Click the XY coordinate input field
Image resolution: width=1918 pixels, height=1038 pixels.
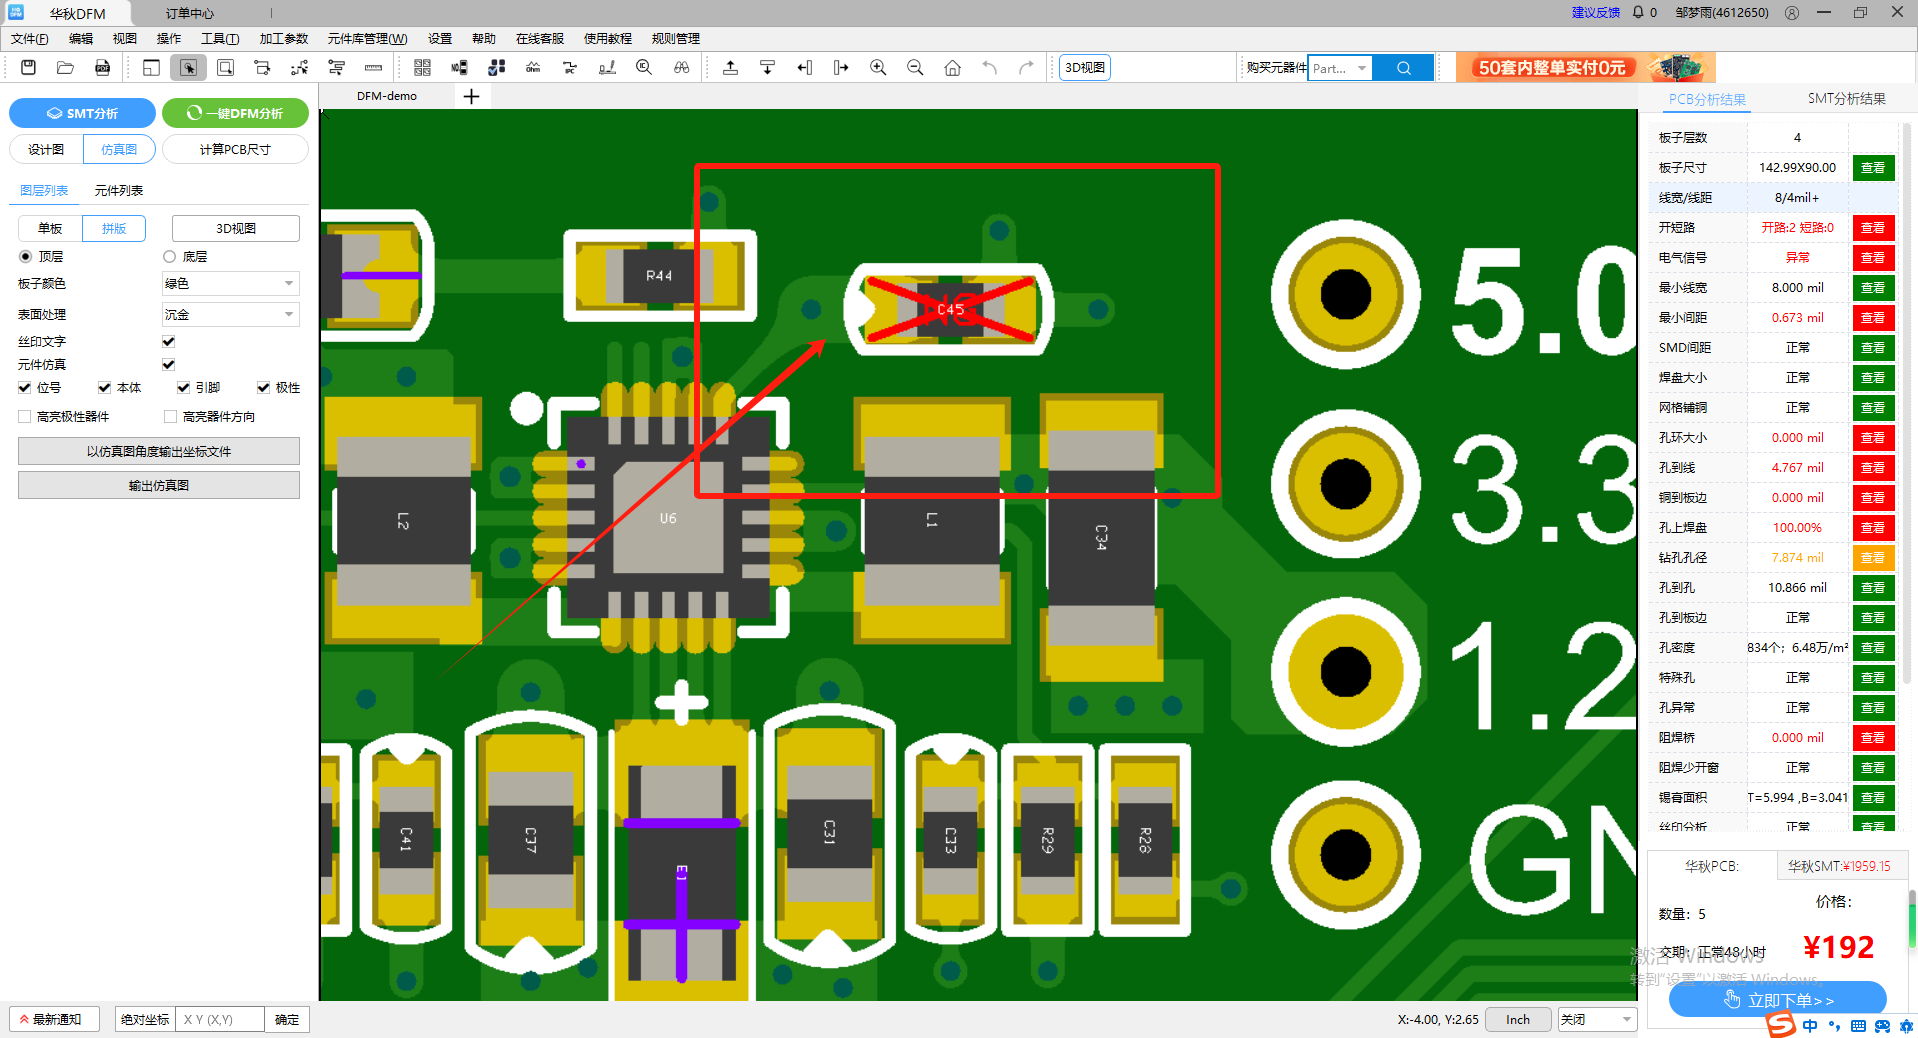219,1019
